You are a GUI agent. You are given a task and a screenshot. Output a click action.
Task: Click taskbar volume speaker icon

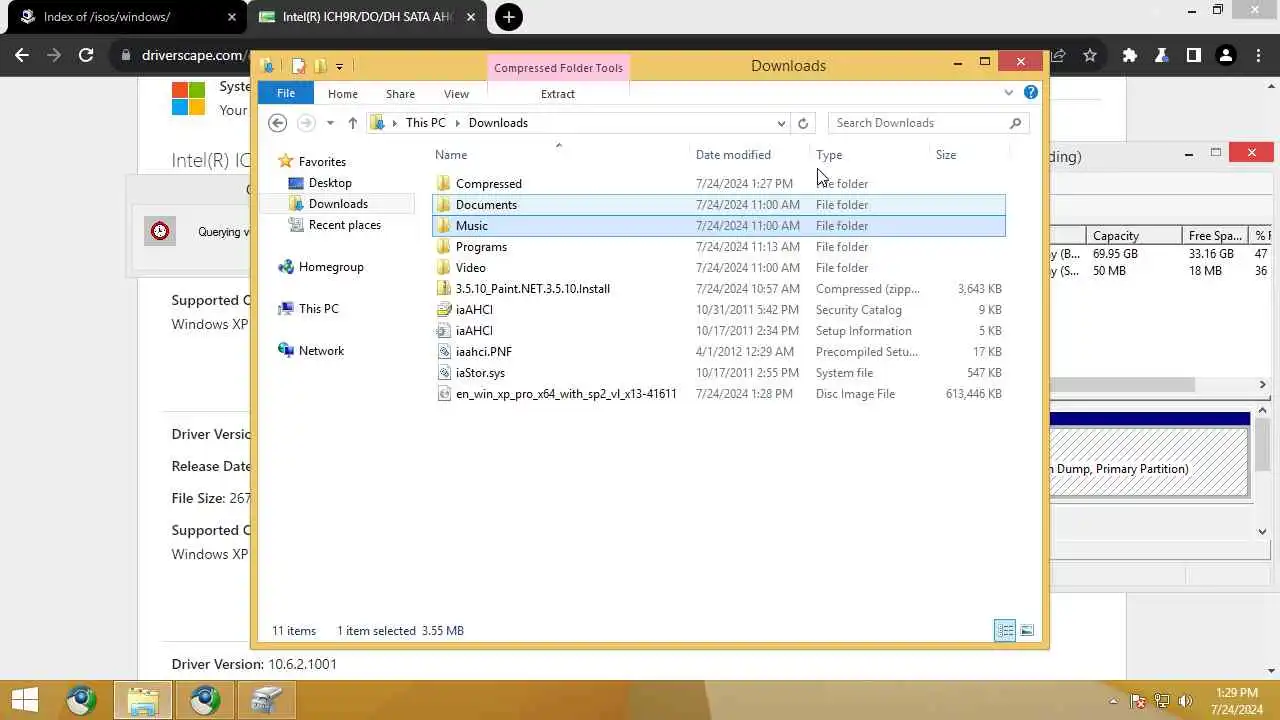(x=1186, y=701)
